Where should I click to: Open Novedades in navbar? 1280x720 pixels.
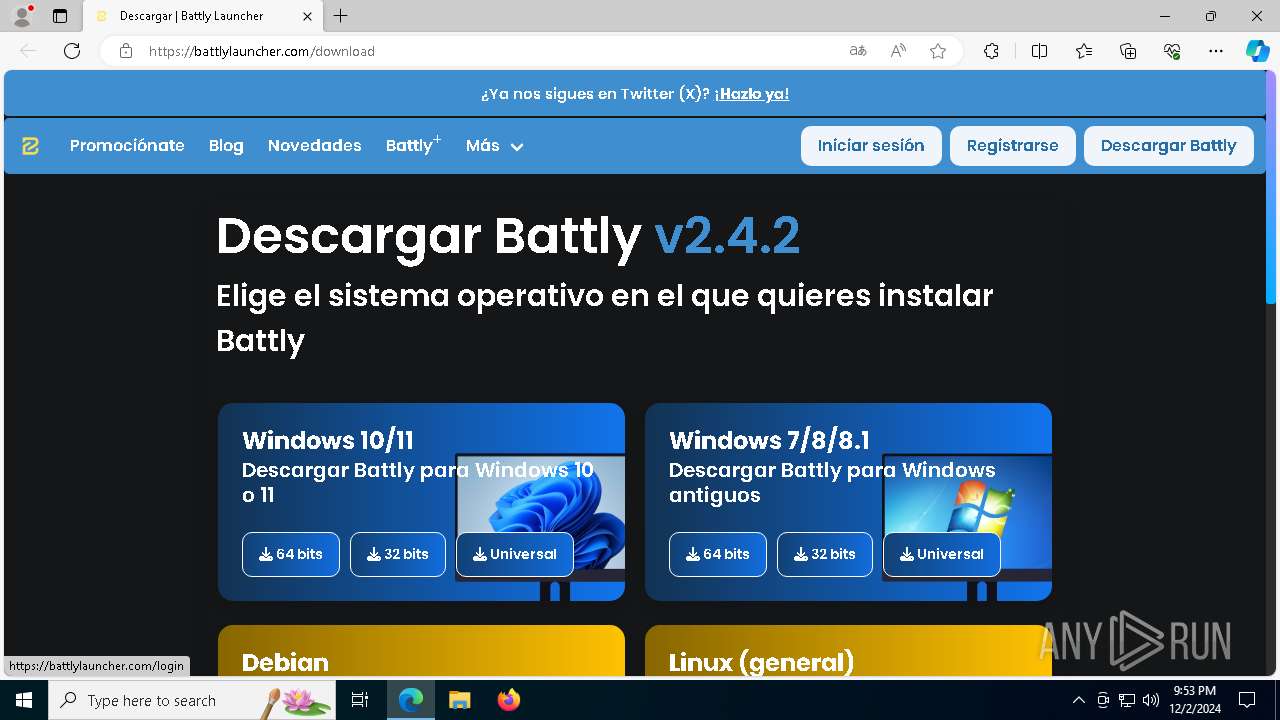[314, 146]
